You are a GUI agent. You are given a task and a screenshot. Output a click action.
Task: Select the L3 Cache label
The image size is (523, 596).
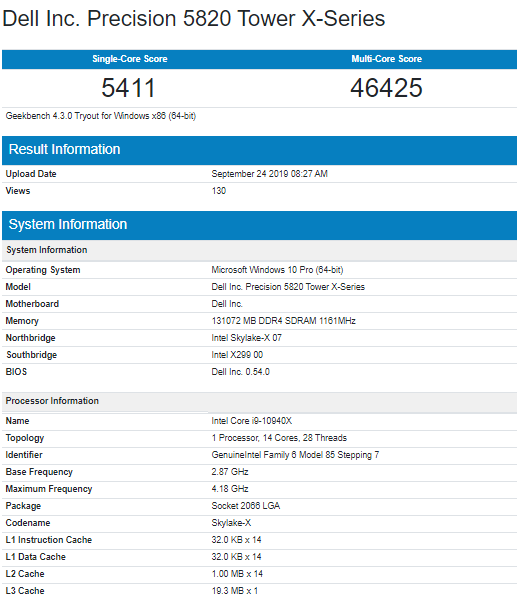(25, 591)
